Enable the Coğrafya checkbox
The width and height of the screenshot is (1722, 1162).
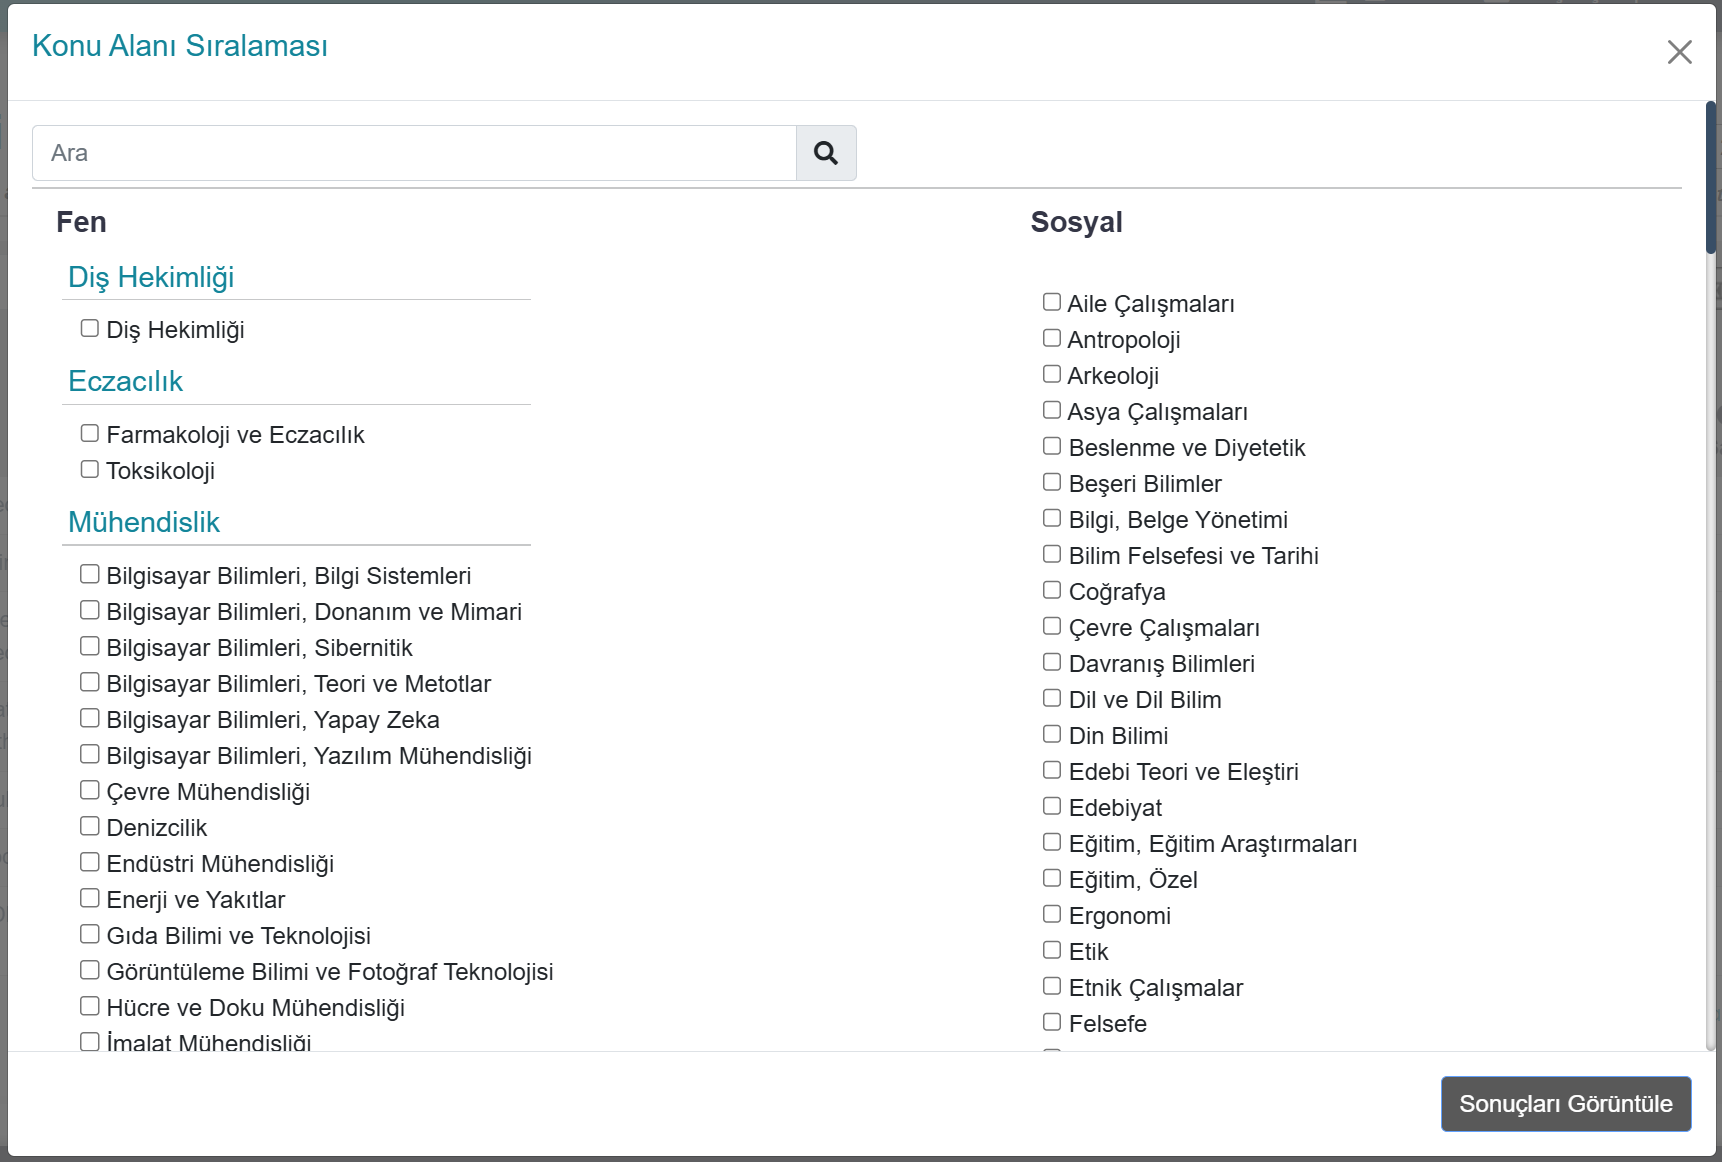pos(1052,590)
